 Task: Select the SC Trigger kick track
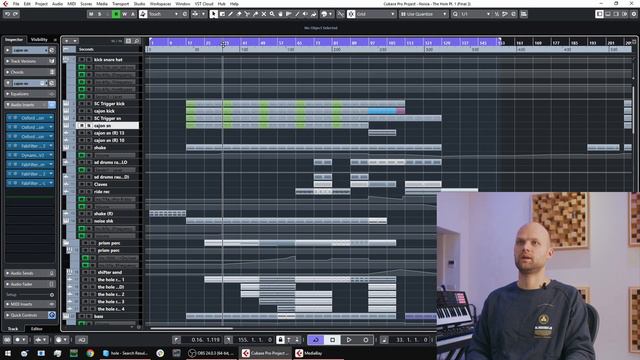tap(109, 104)
